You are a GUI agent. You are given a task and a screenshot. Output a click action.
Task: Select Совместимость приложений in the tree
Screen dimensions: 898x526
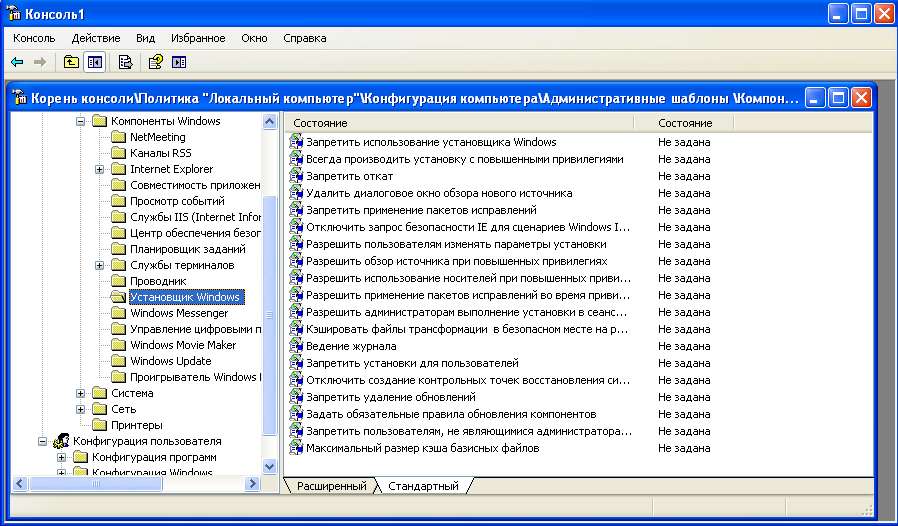tap(195, 185)
